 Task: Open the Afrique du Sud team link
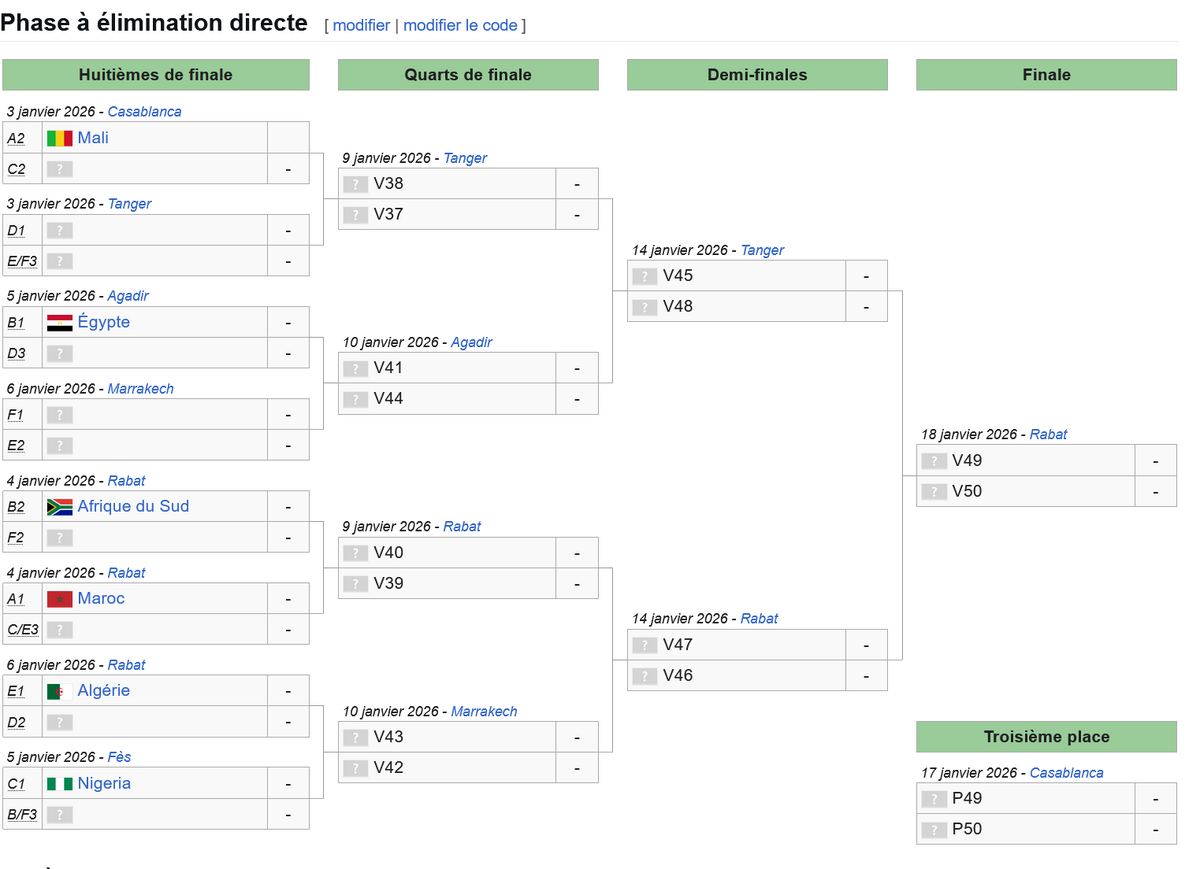pyautogui.click(x=133, y=507)
